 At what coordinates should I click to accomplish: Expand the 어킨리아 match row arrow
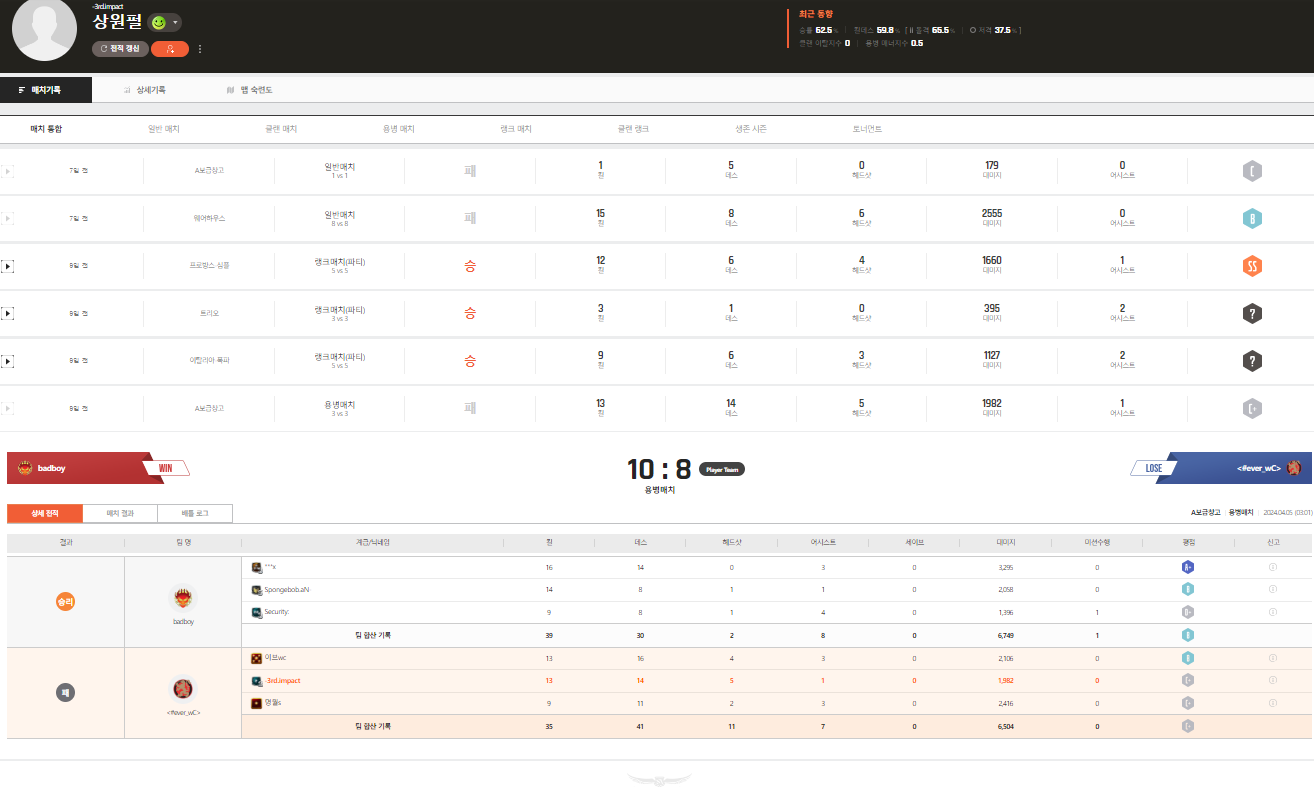(7, 361)
